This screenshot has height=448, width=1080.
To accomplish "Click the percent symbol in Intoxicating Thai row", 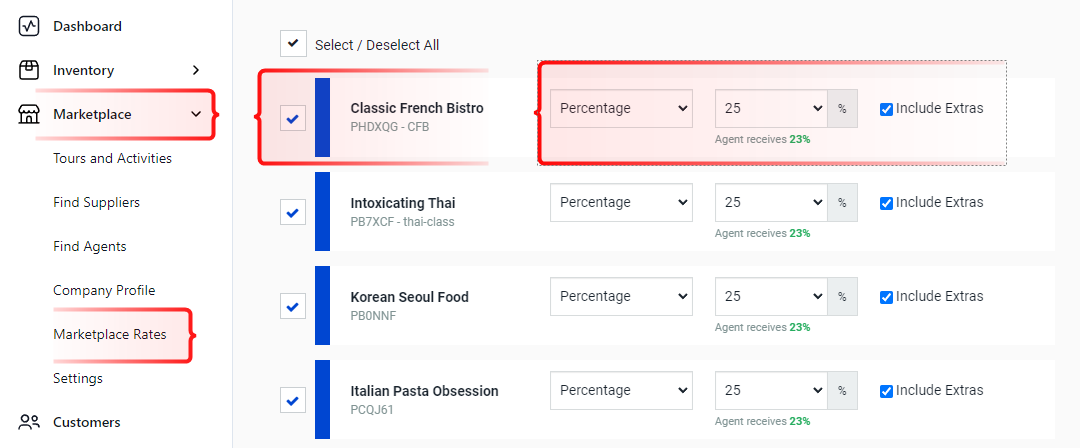I will pyautogui.click(x=842, y=203).
